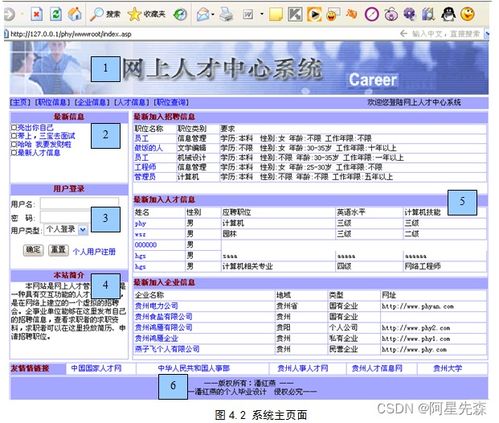Click the printer icon in toolbar
The width and height of the screenshot is (499, 423).
pos(227,14)
